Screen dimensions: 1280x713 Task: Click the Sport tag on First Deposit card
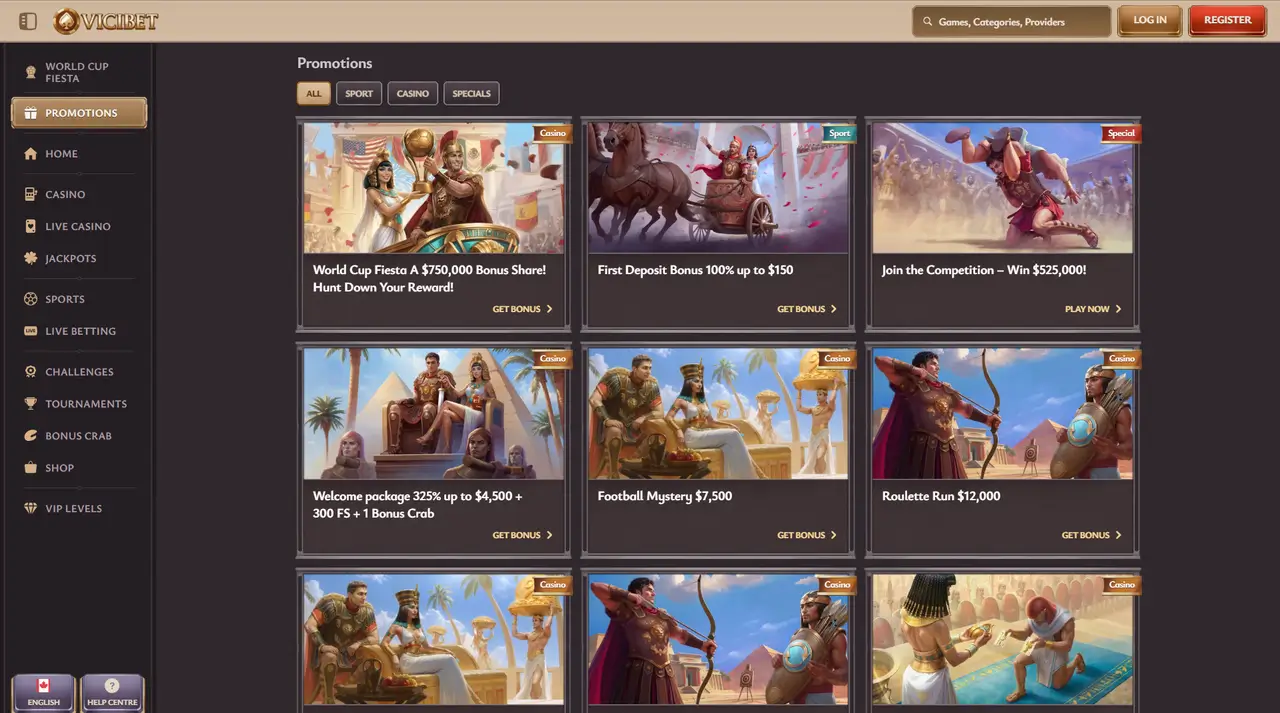click(x=839, y=133)
